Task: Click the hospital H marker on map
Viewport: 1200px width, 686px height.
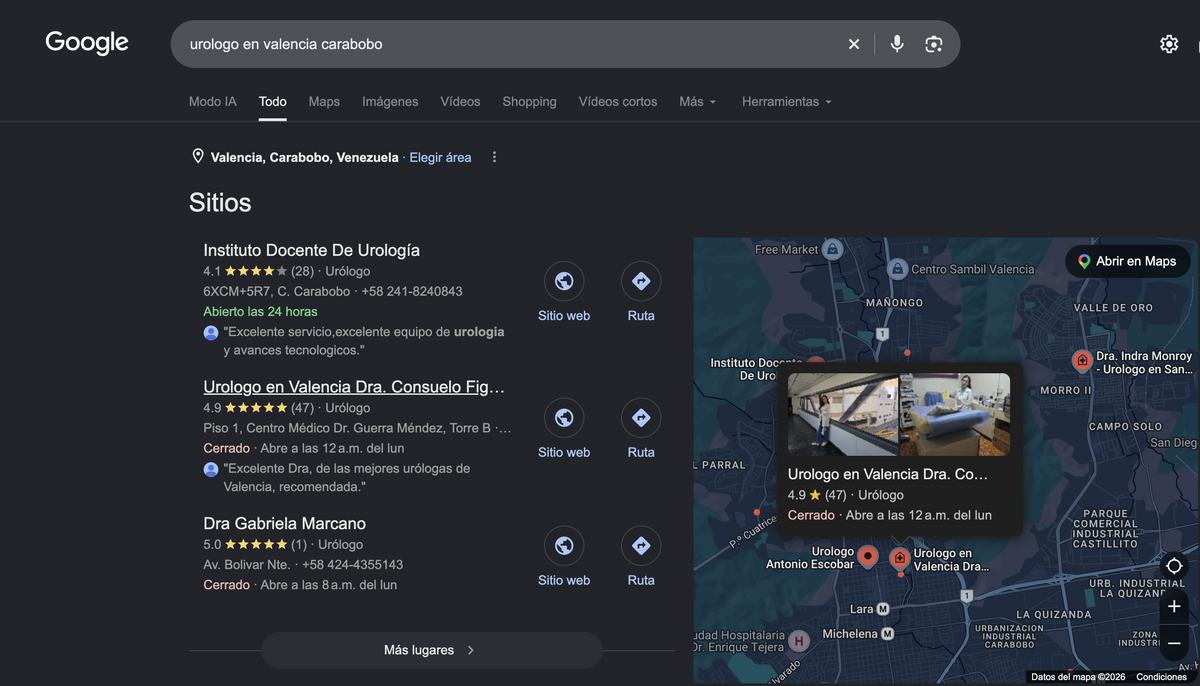Action: click(x=798, y=640)
